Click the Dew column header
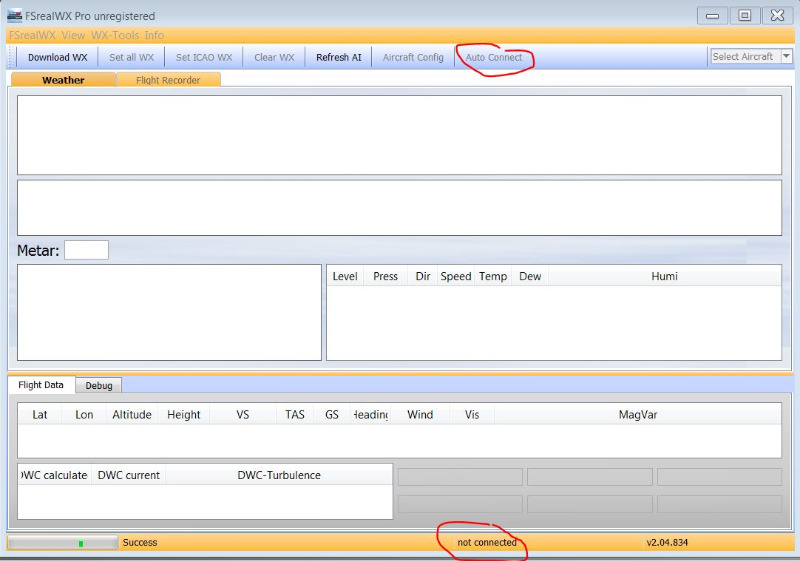 pos(530,276)
